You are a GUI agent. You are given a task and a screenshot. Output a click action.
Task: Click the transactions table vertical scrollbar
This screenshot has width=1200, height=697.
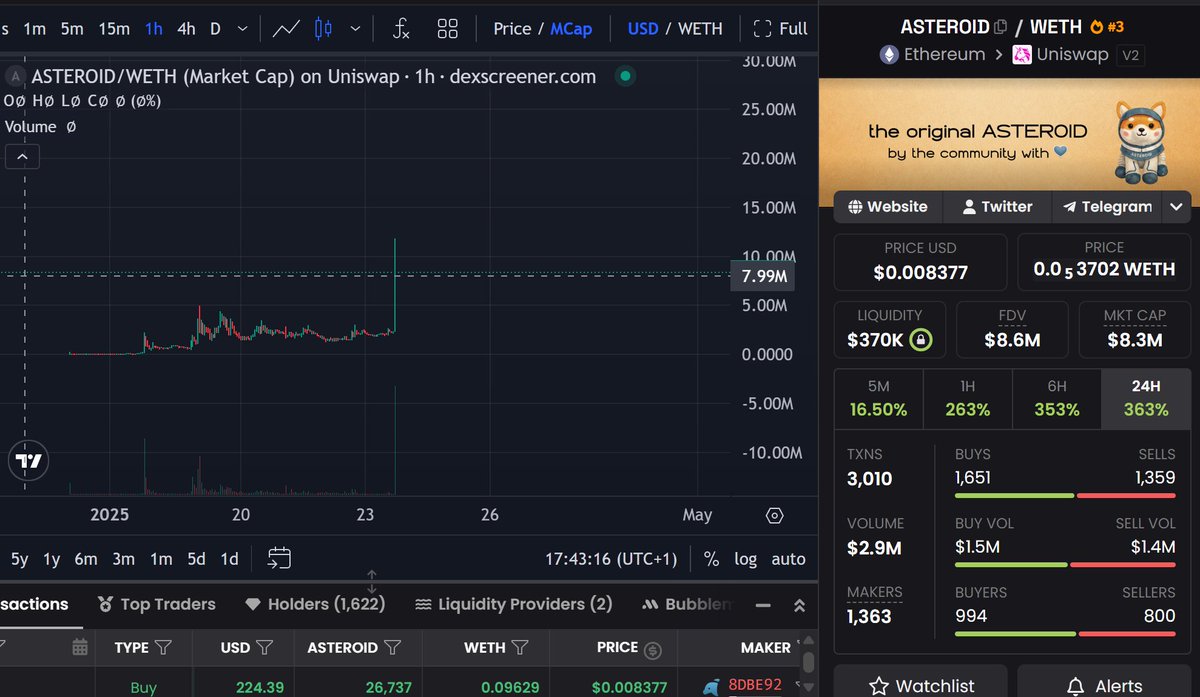click(808, 661)
